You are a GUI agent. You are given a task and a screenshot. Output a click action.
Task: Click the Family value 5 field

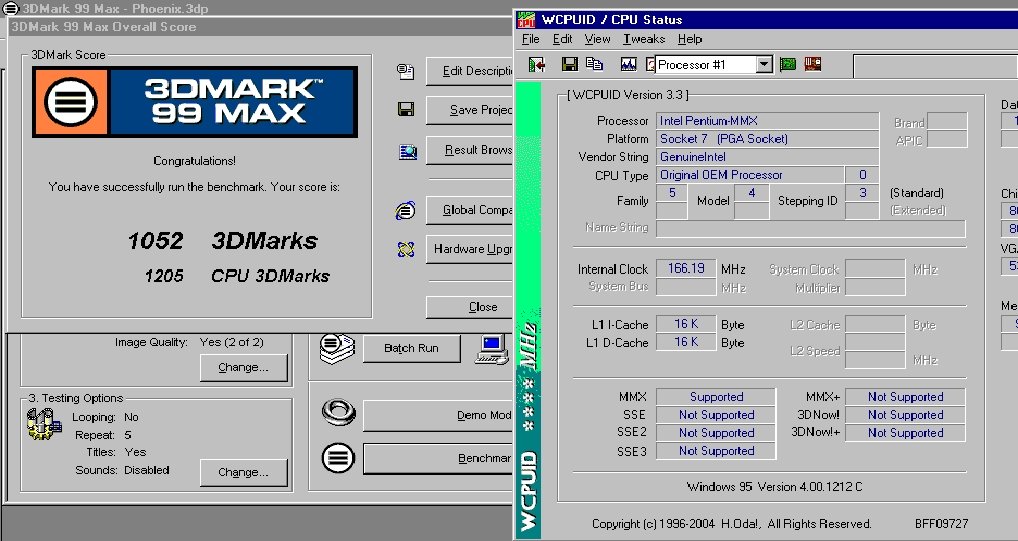coord(672,194)
